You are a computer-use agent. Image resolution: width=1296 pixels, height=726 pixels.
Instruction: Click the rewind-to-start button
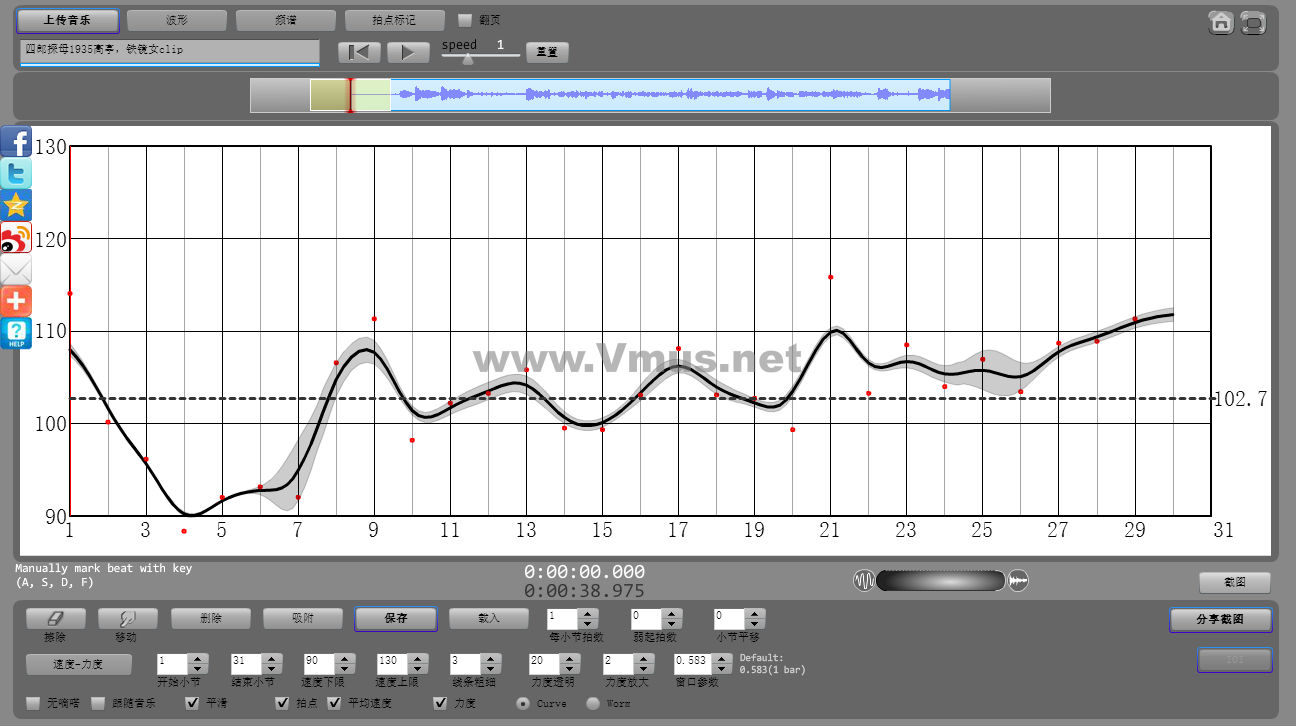(359, 52)
